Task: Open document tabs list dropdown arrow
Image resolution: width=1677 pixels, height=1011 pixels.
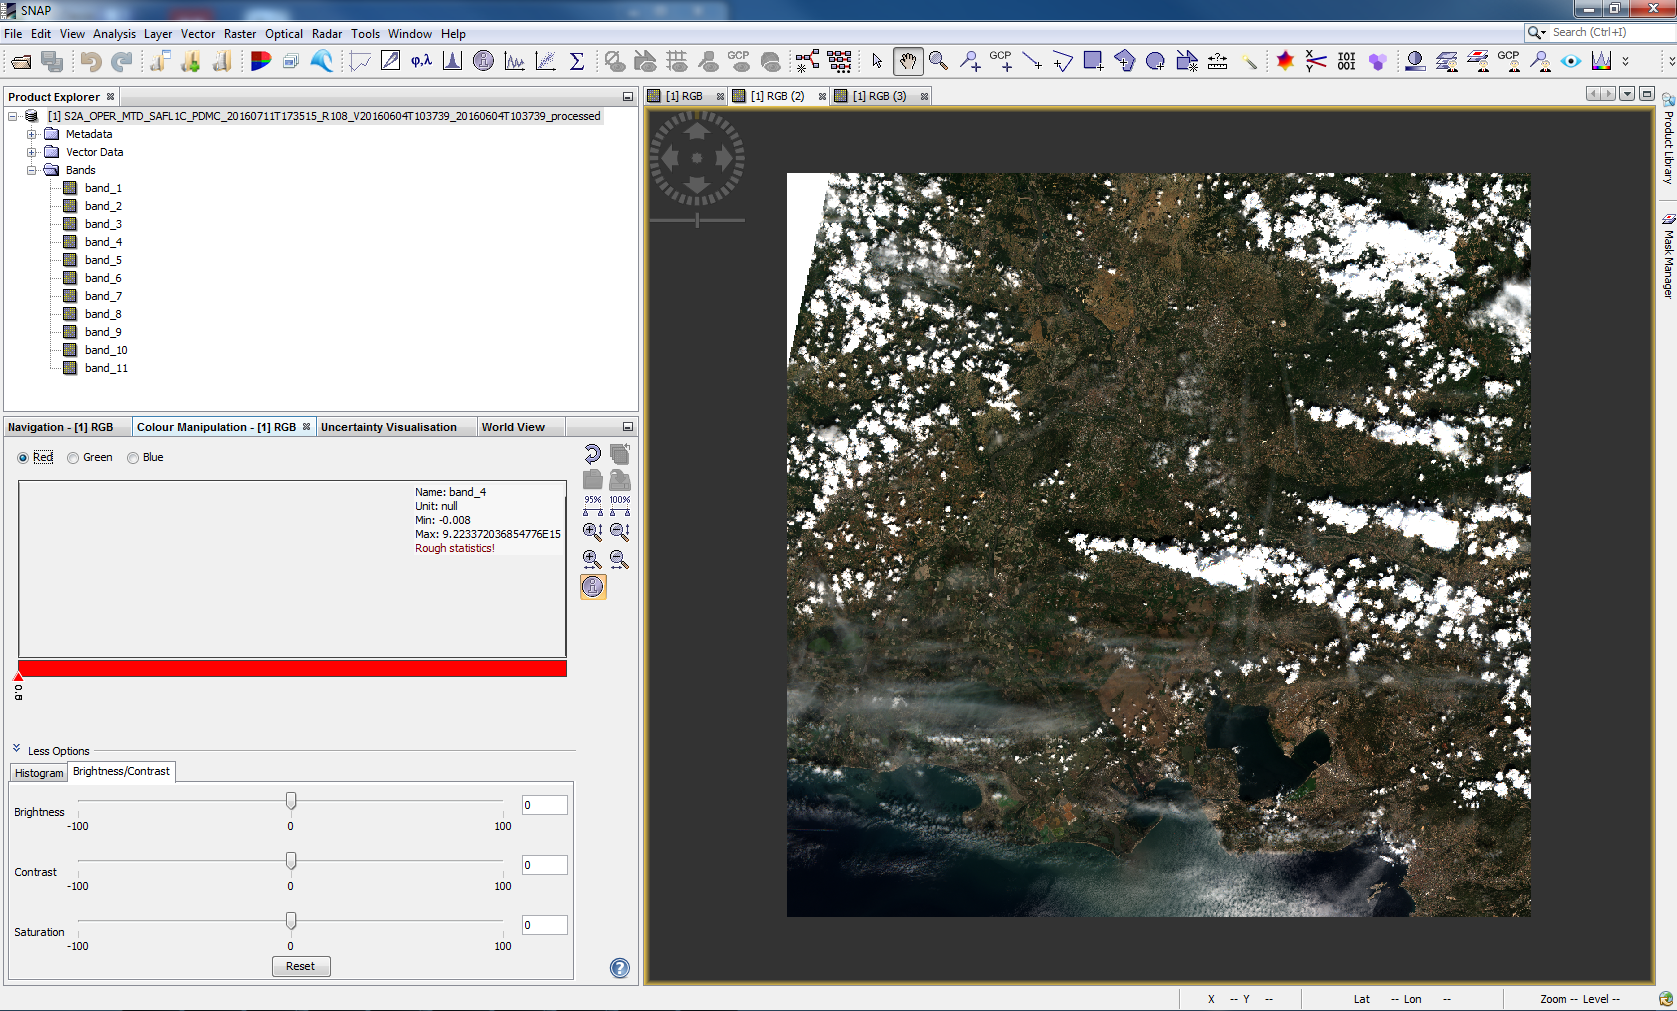Action: pyautogui.click(x=1628, y=94)
